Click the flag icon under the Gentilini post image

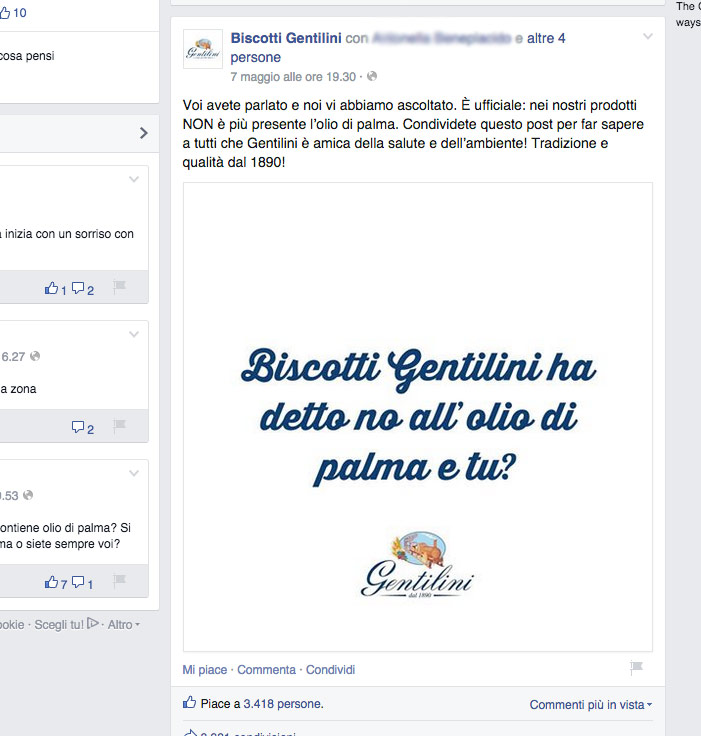click(x=636, y=668)
